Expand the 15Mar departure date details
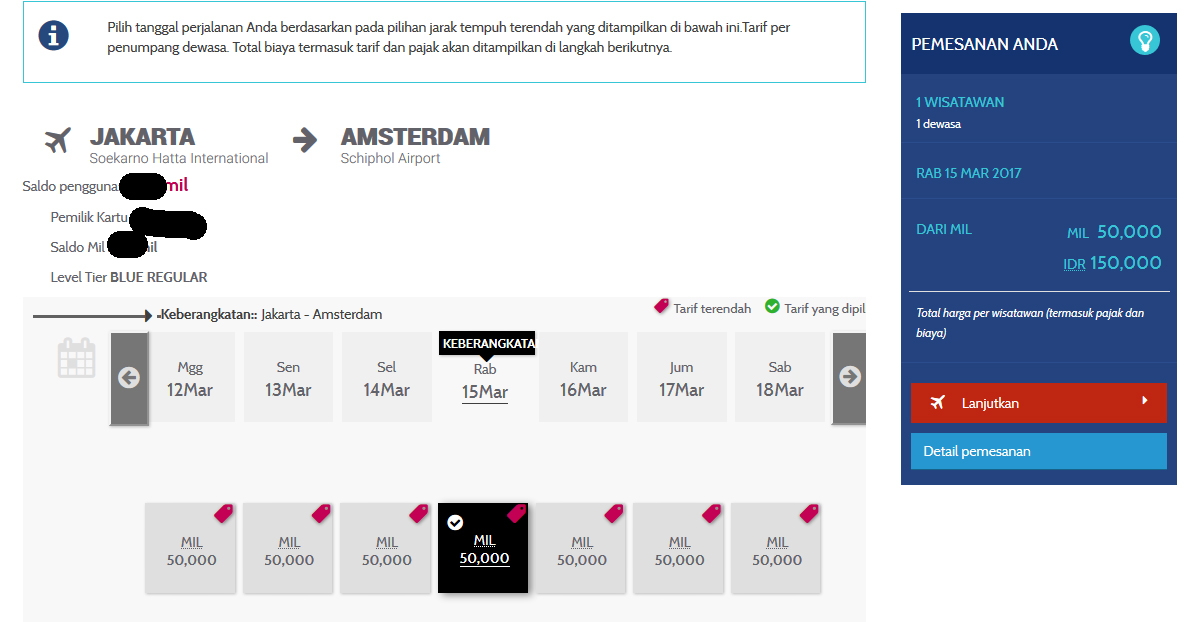Image resolution: width=1192 pixels, height=622 pixels. pos(484,392)
